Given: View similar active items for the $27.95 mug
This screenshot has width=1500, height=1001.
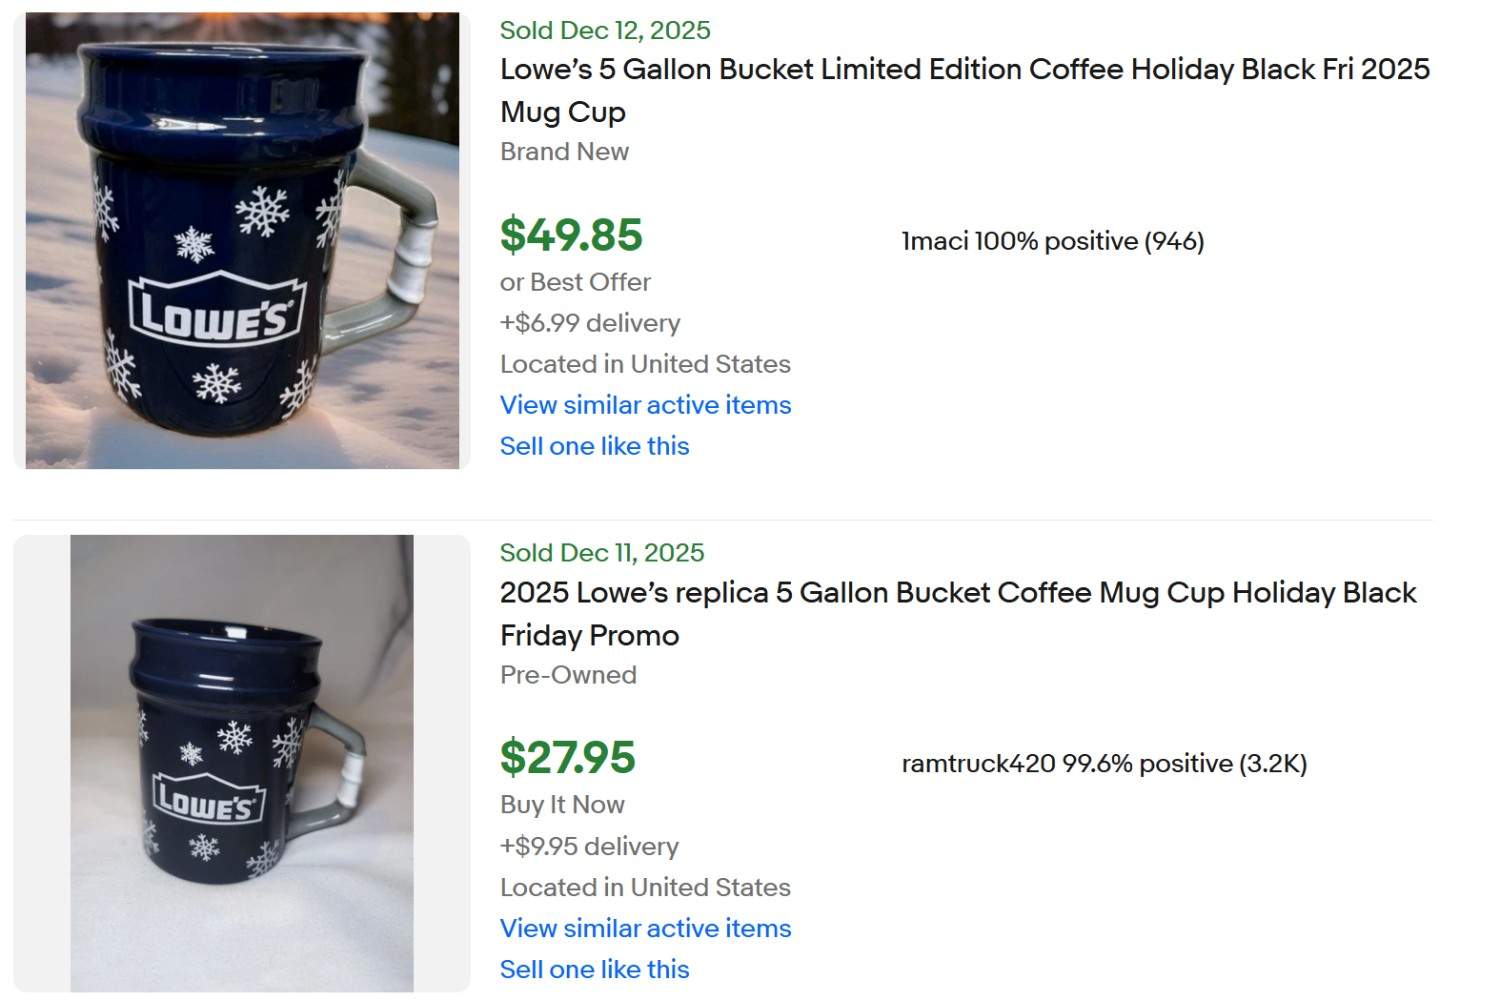Looking at the screenshot, I should [x=645, y=928].
